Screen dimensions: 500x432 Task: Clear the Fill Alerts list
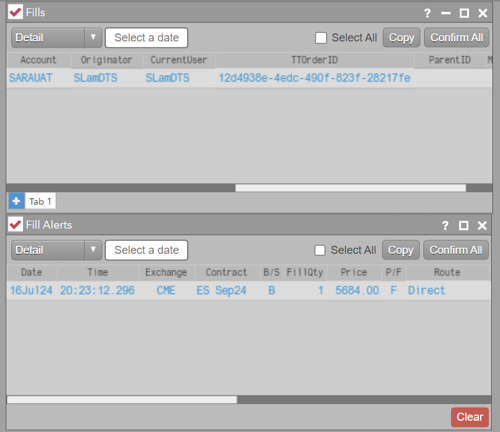pyautogui.click(x=470, y=417)
